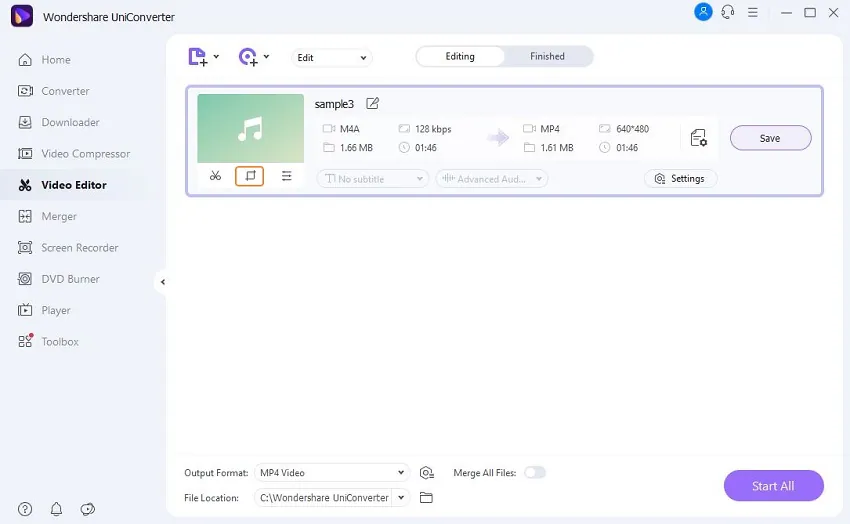Screen dimensions: 850x524
Task: Open notifications bell icon
Action: (x=56, y=509)
